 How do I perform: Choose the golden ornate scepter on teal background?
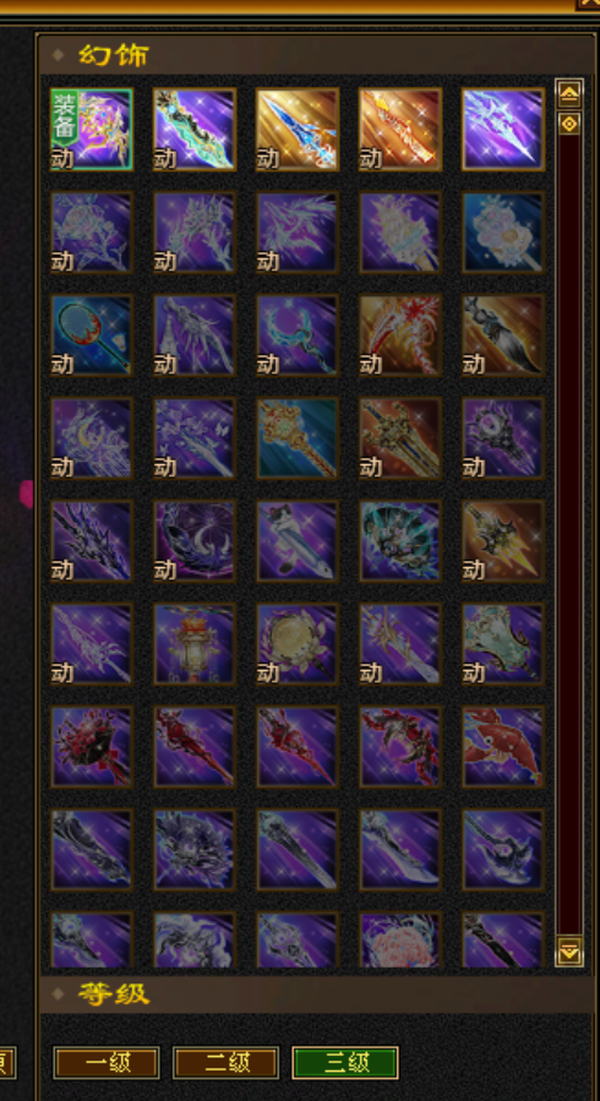click(297, 438)
